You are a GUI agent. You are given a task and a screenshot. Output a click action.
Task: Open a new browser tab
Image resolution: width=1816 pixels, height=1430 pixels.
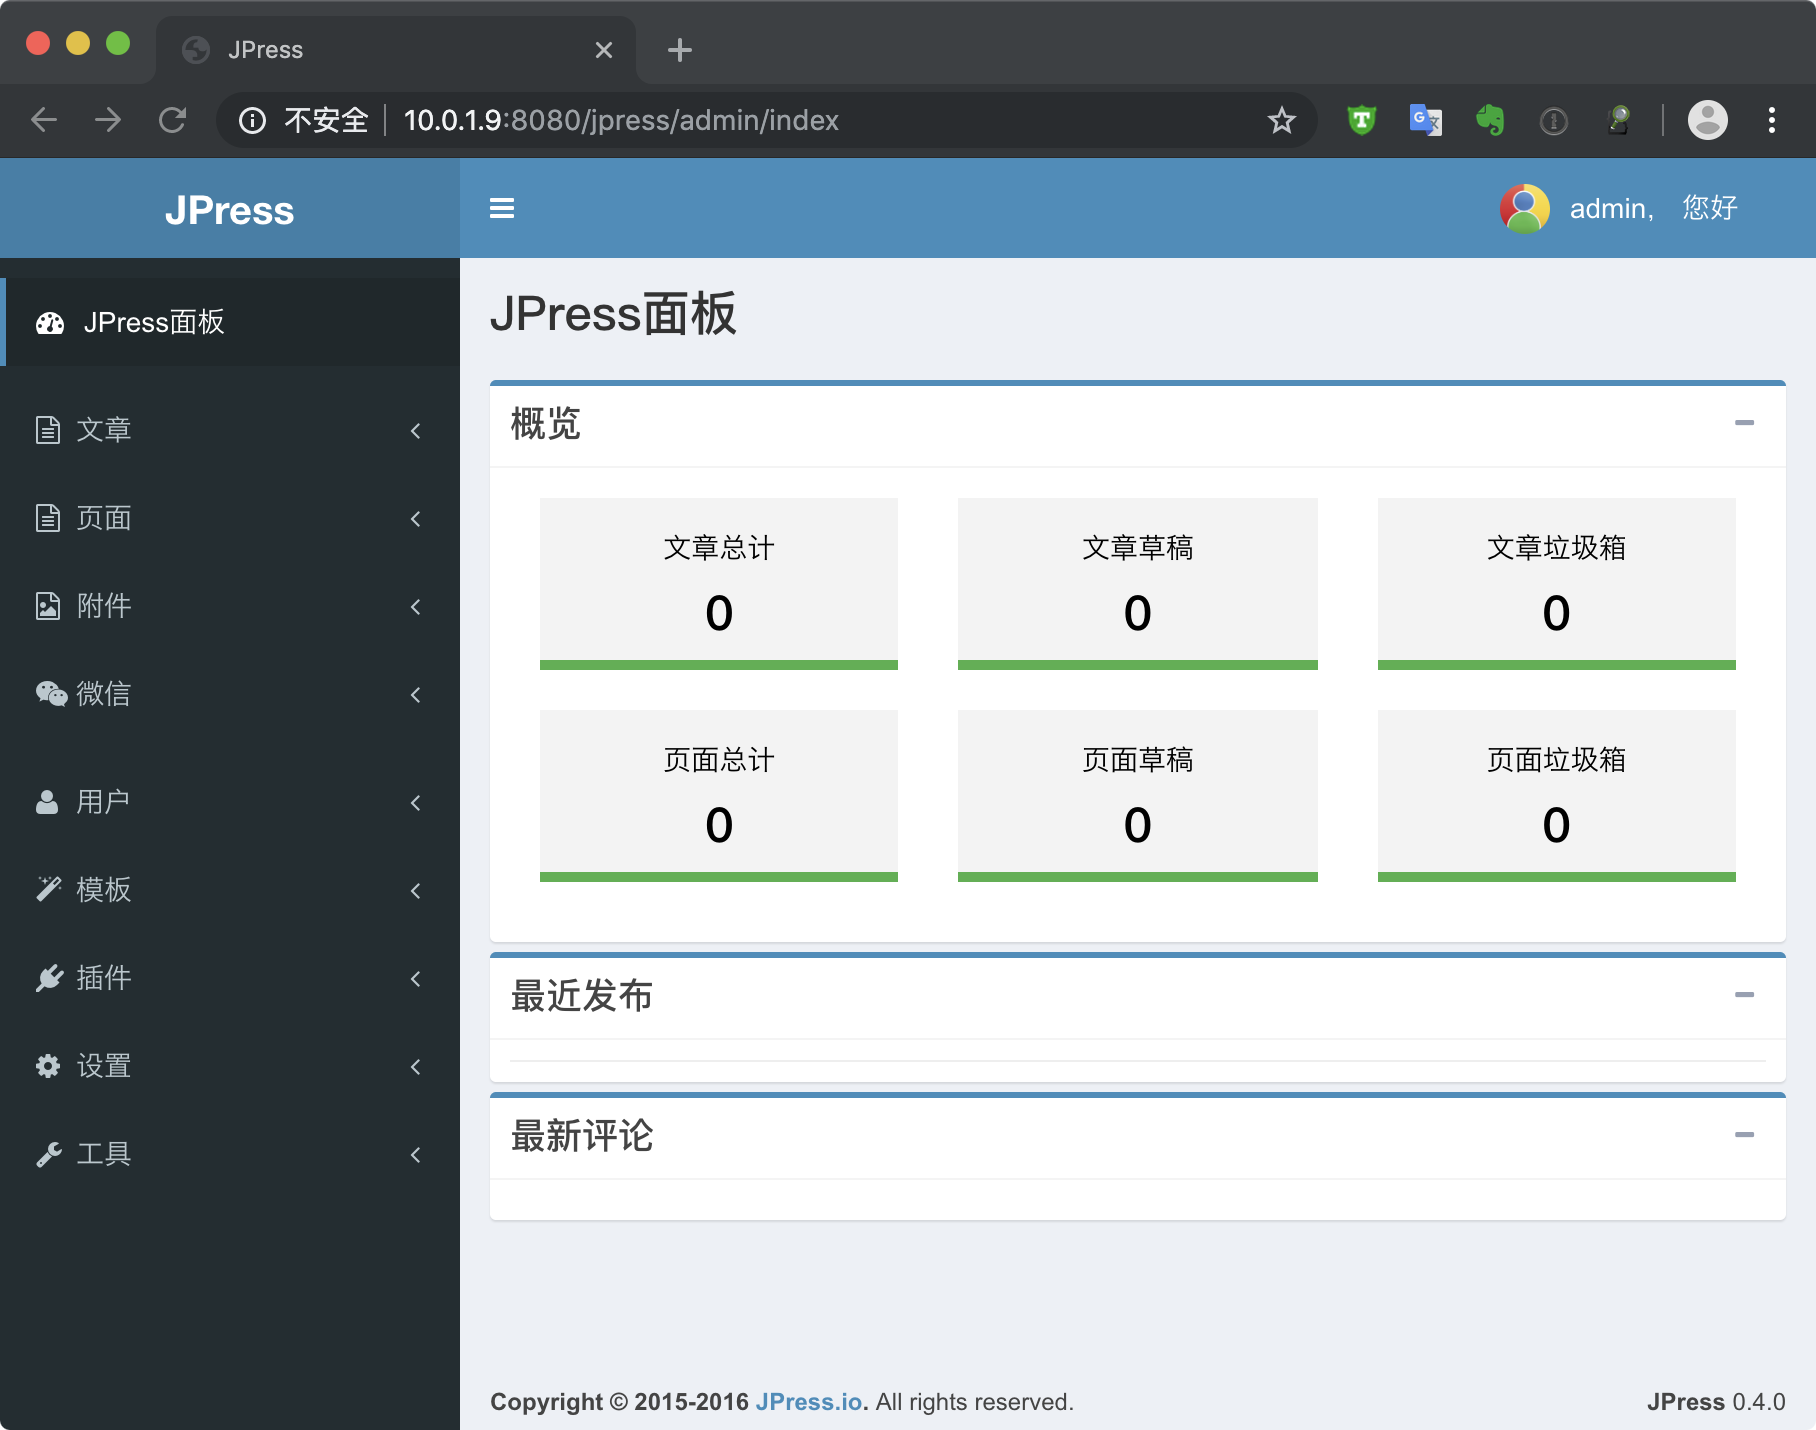(x=680, y=49)
